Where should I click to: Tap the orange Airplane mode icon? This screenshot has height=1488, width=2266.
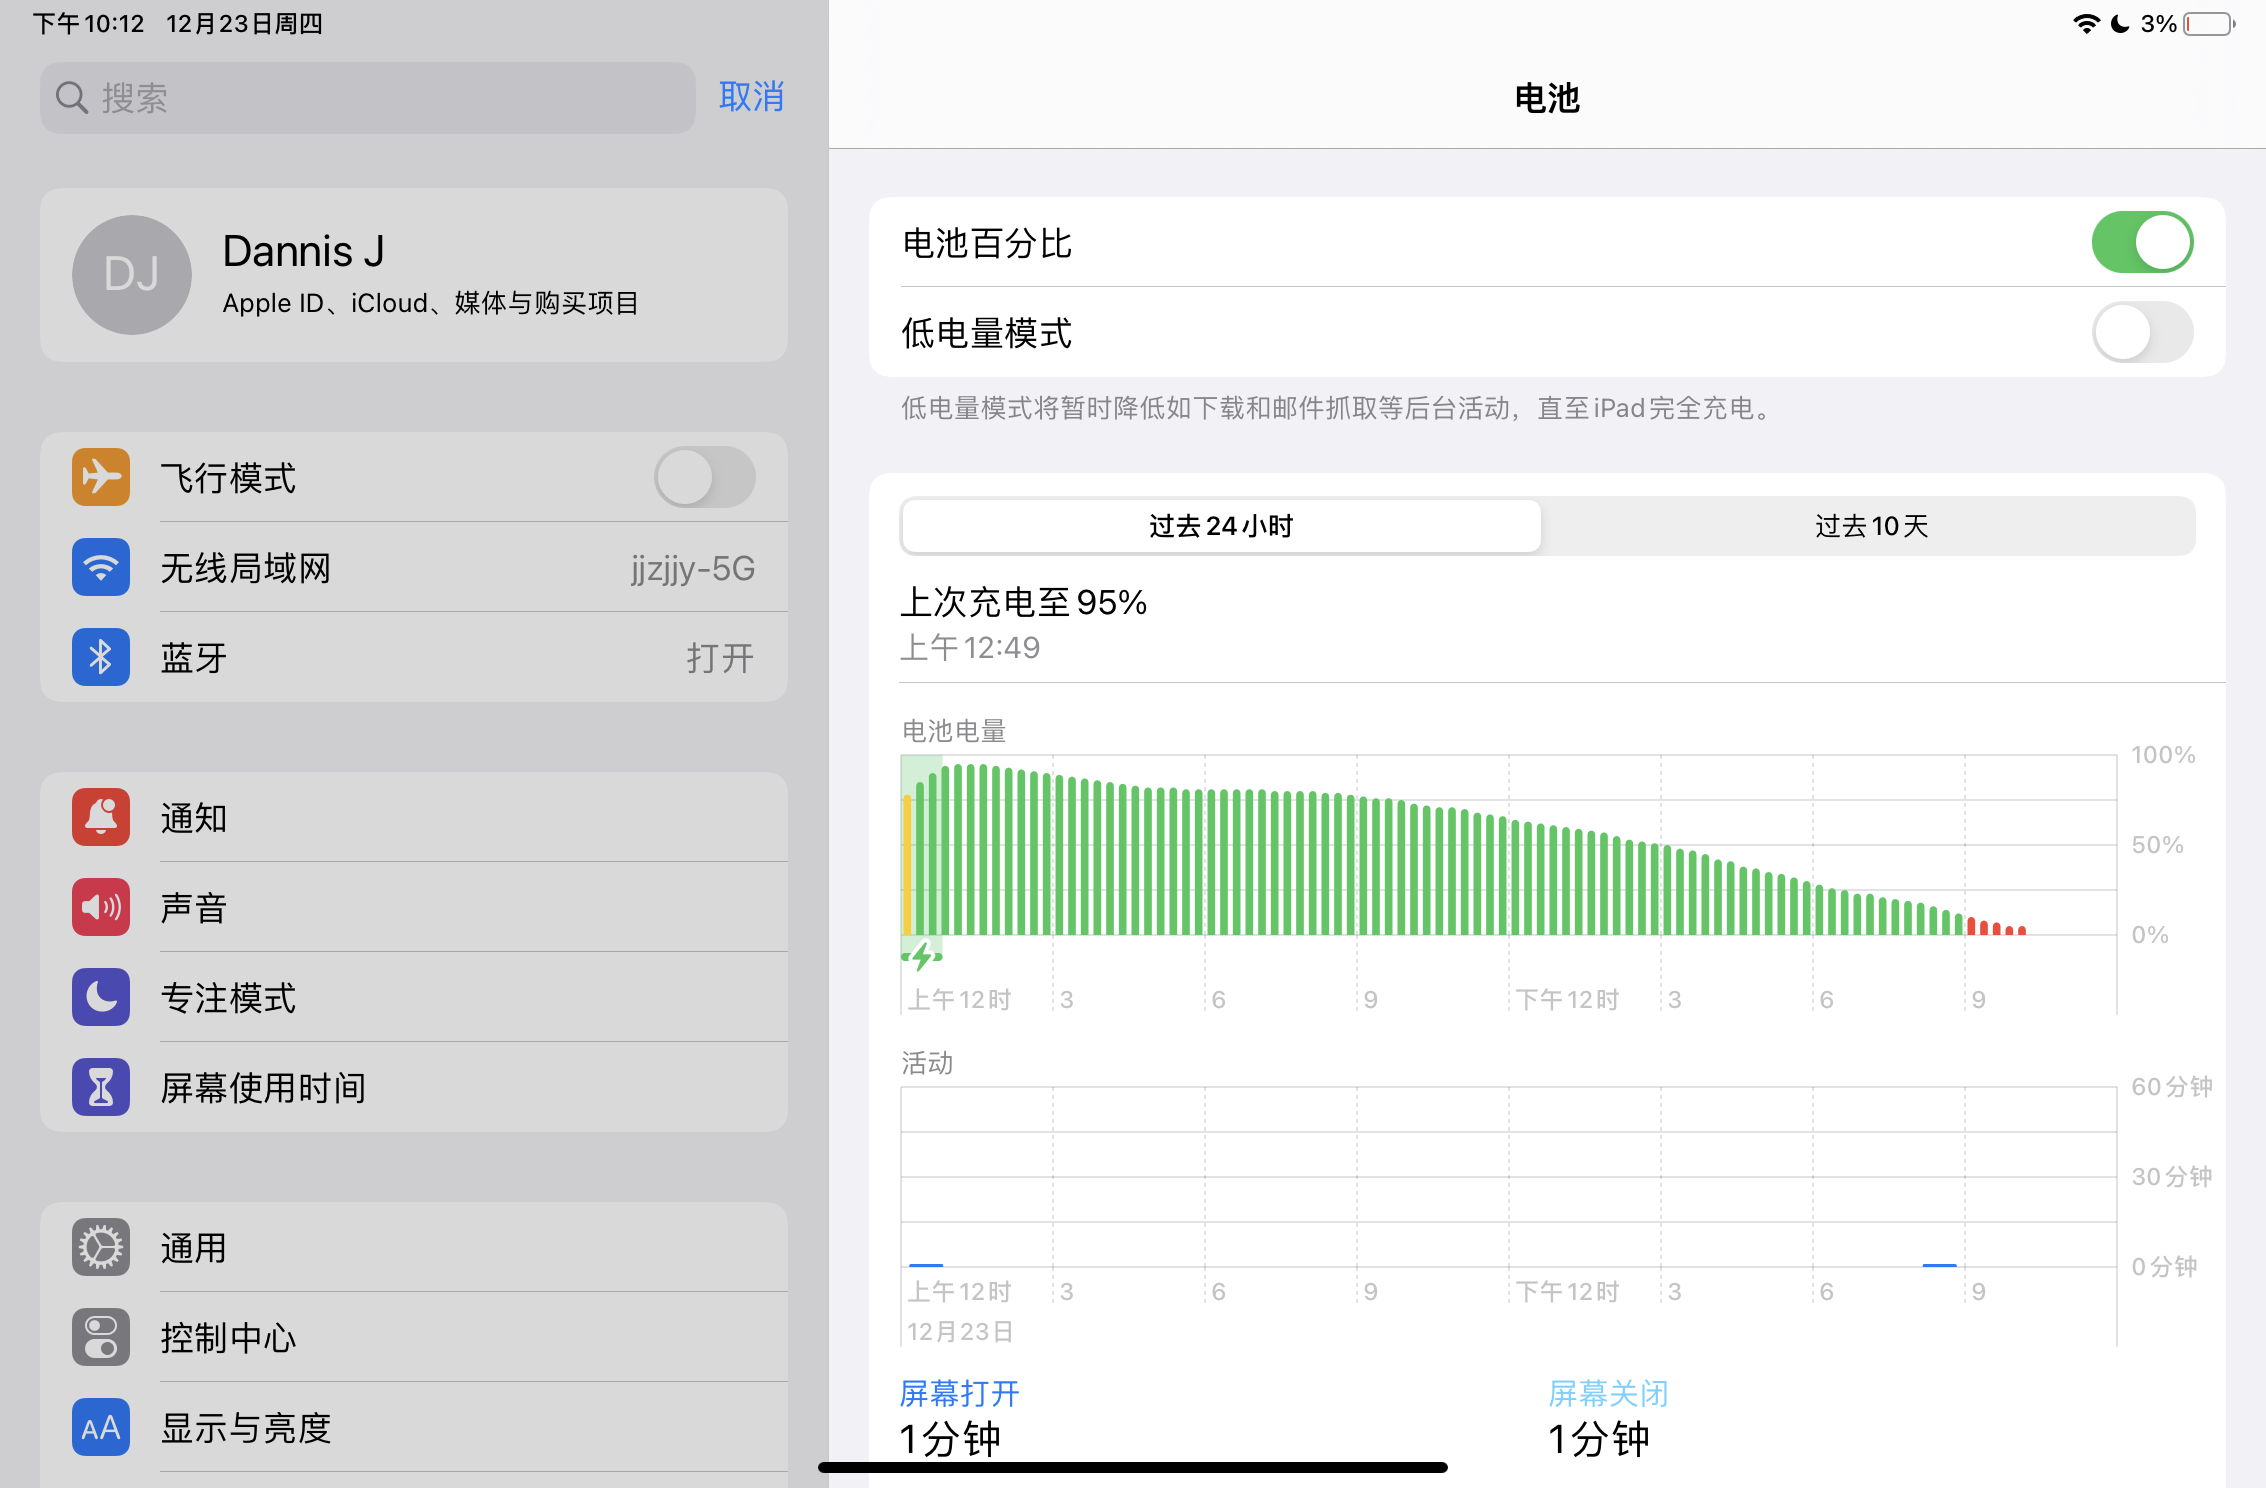[101, 477]
